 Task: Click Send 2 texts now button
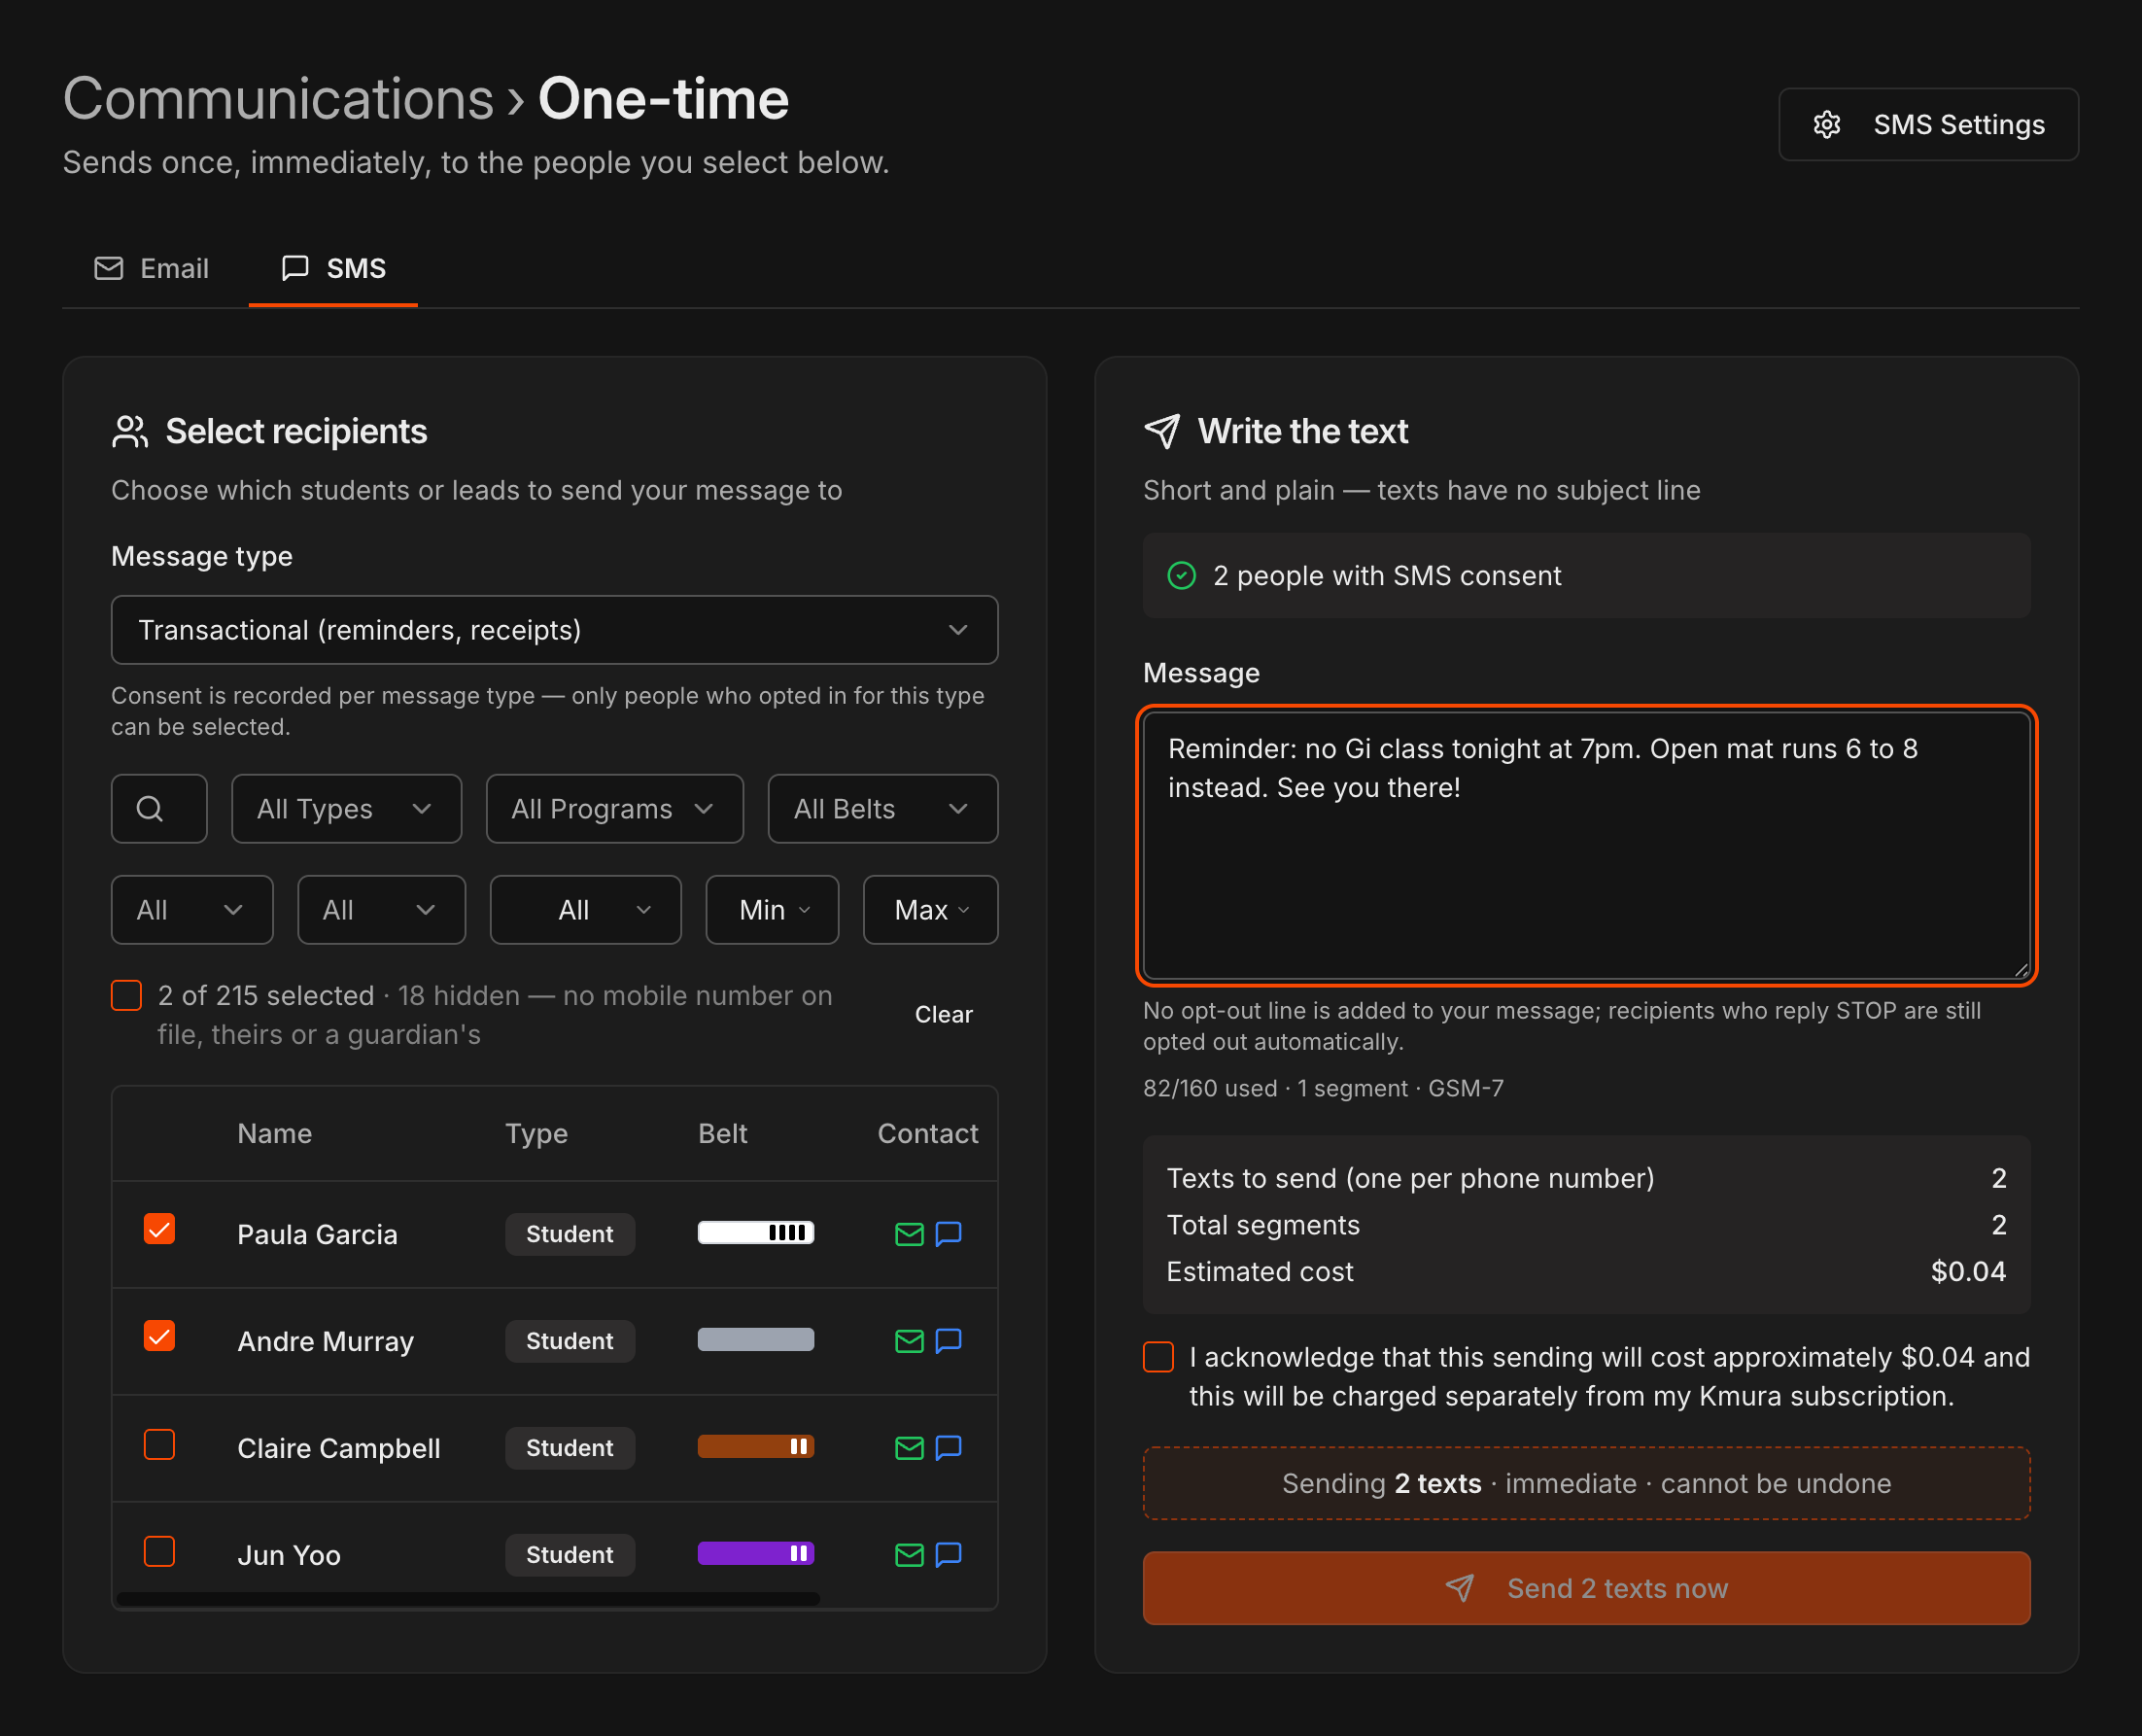[x=1586, y=1588]
